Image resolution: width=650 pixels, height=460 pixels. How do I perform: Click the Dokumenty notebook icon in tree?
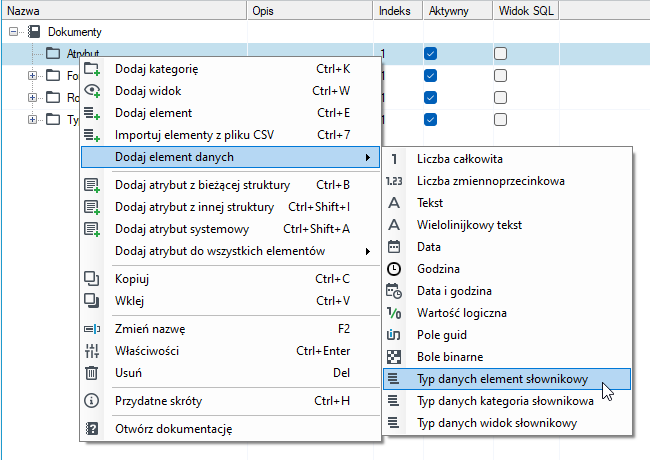(x=34, y=32)
